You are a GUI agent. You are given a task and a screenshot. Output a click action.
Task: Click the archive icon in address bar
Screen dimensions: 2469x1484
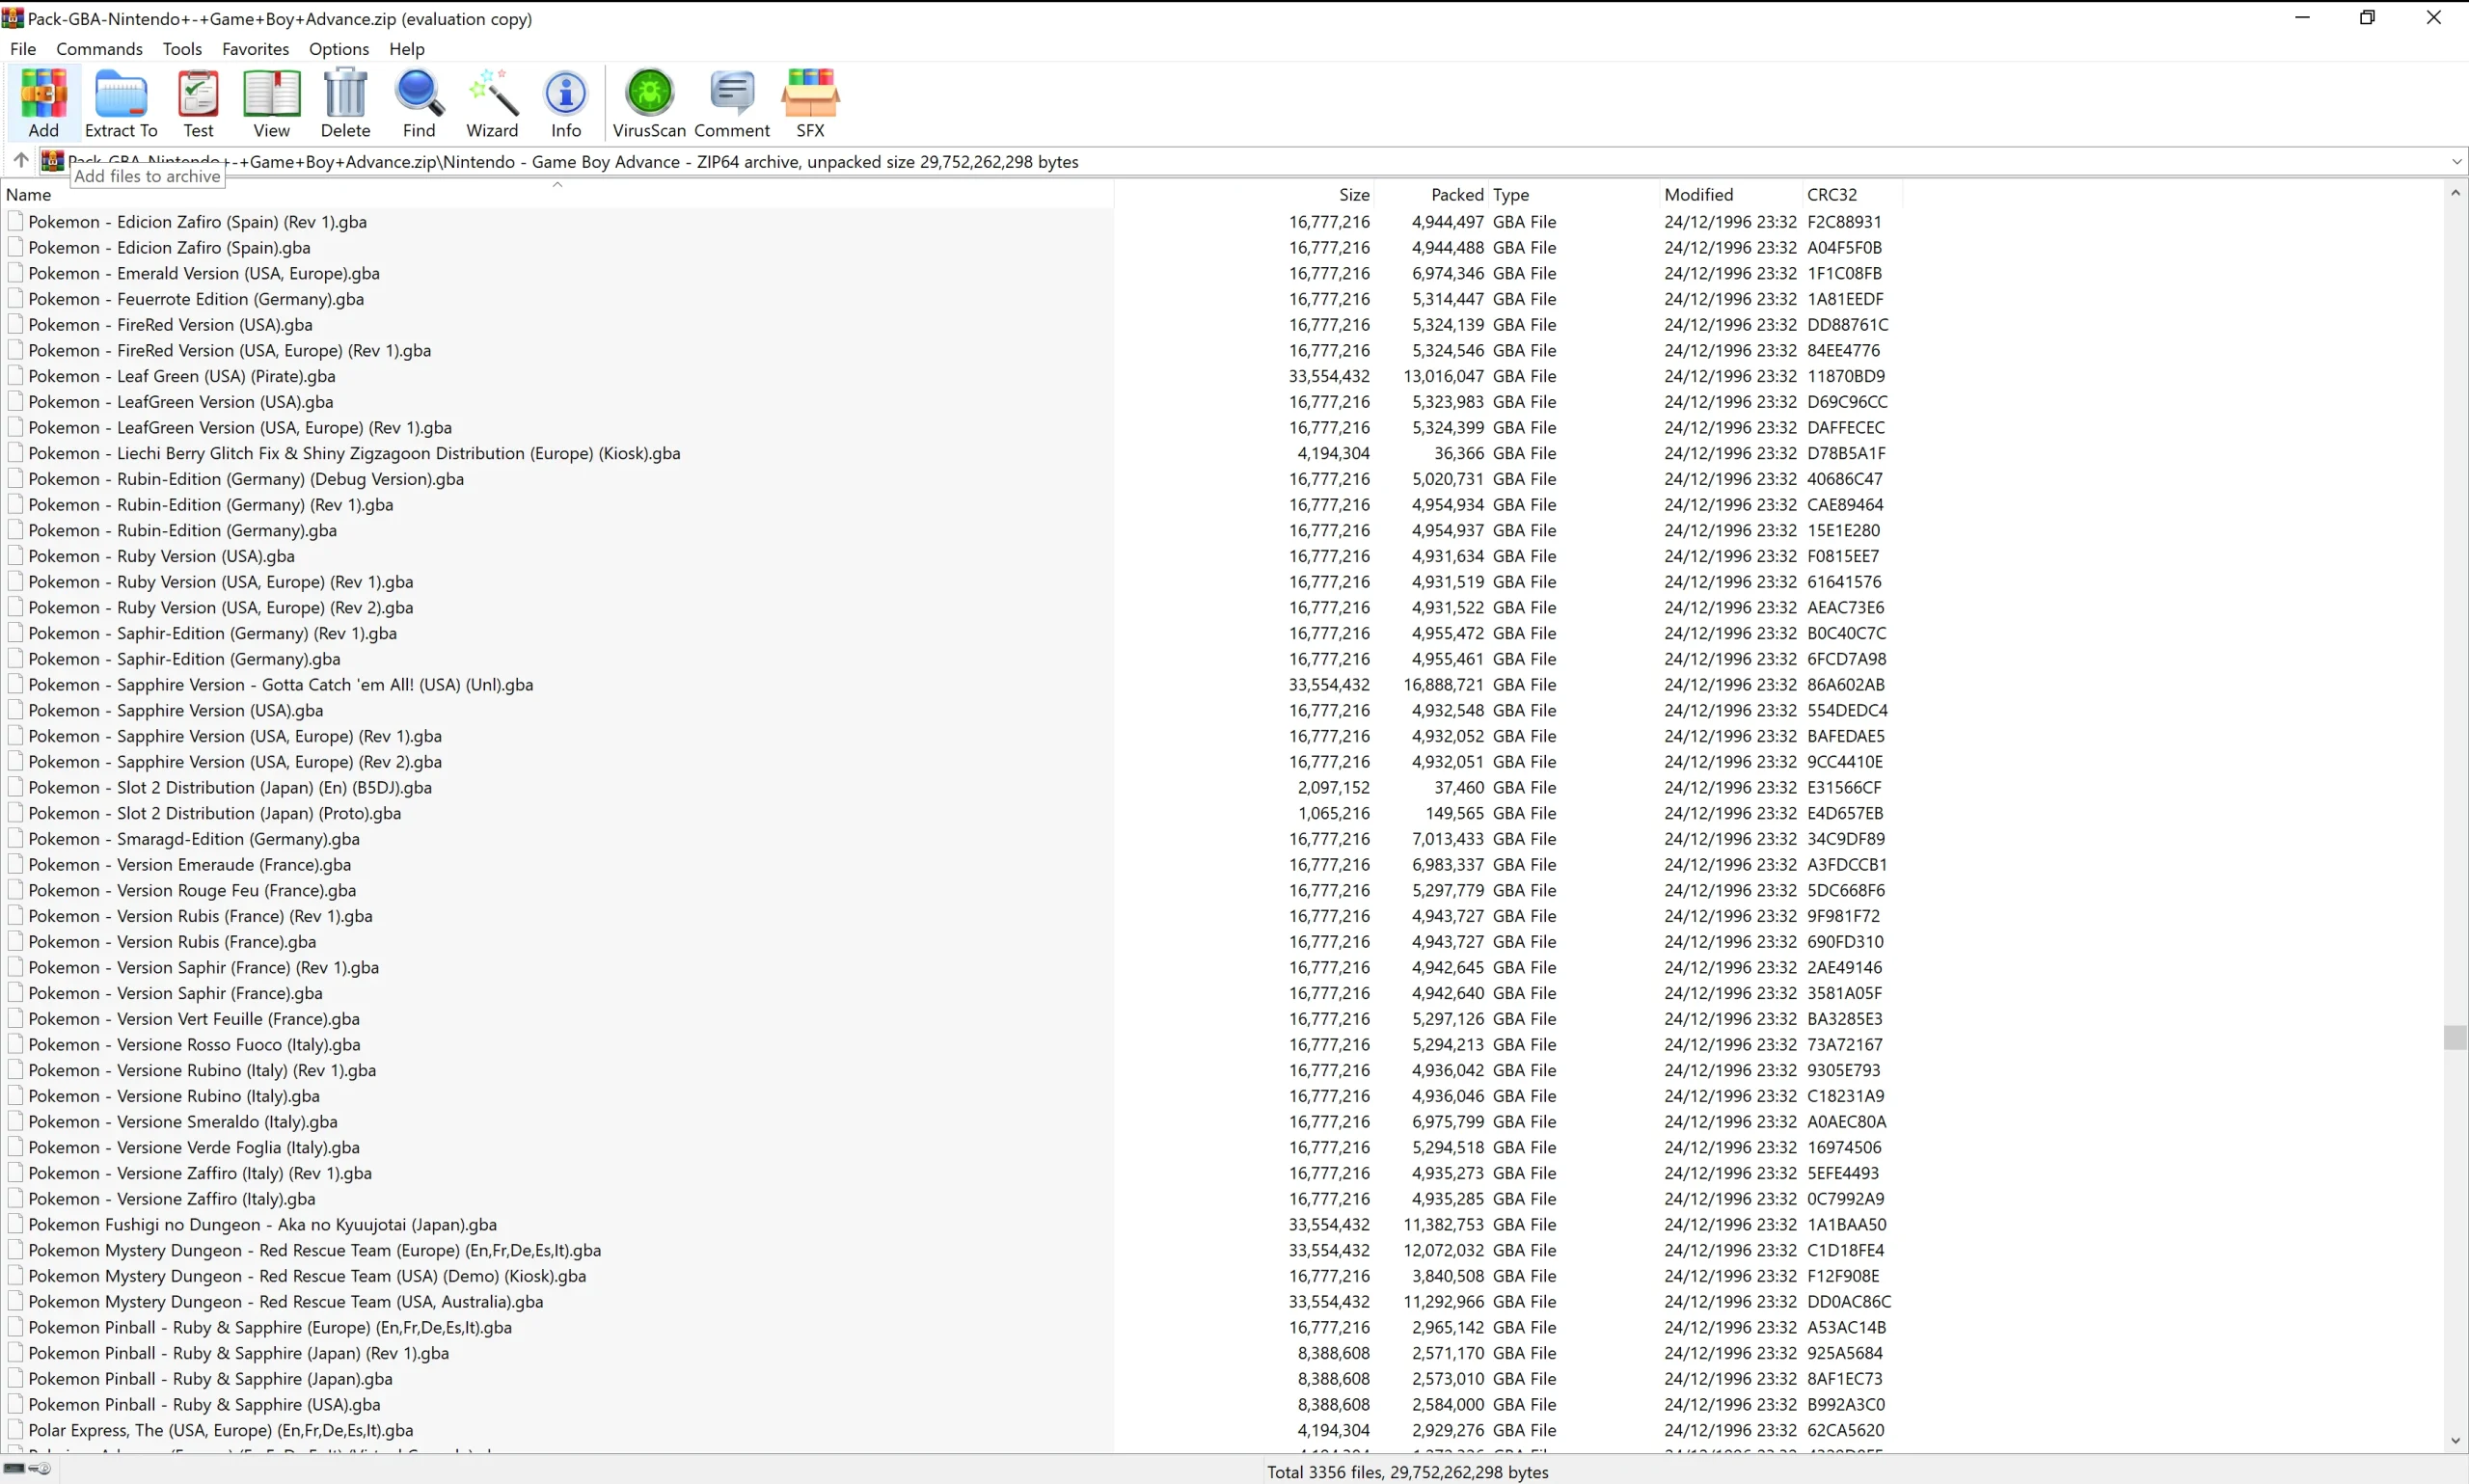53,160
